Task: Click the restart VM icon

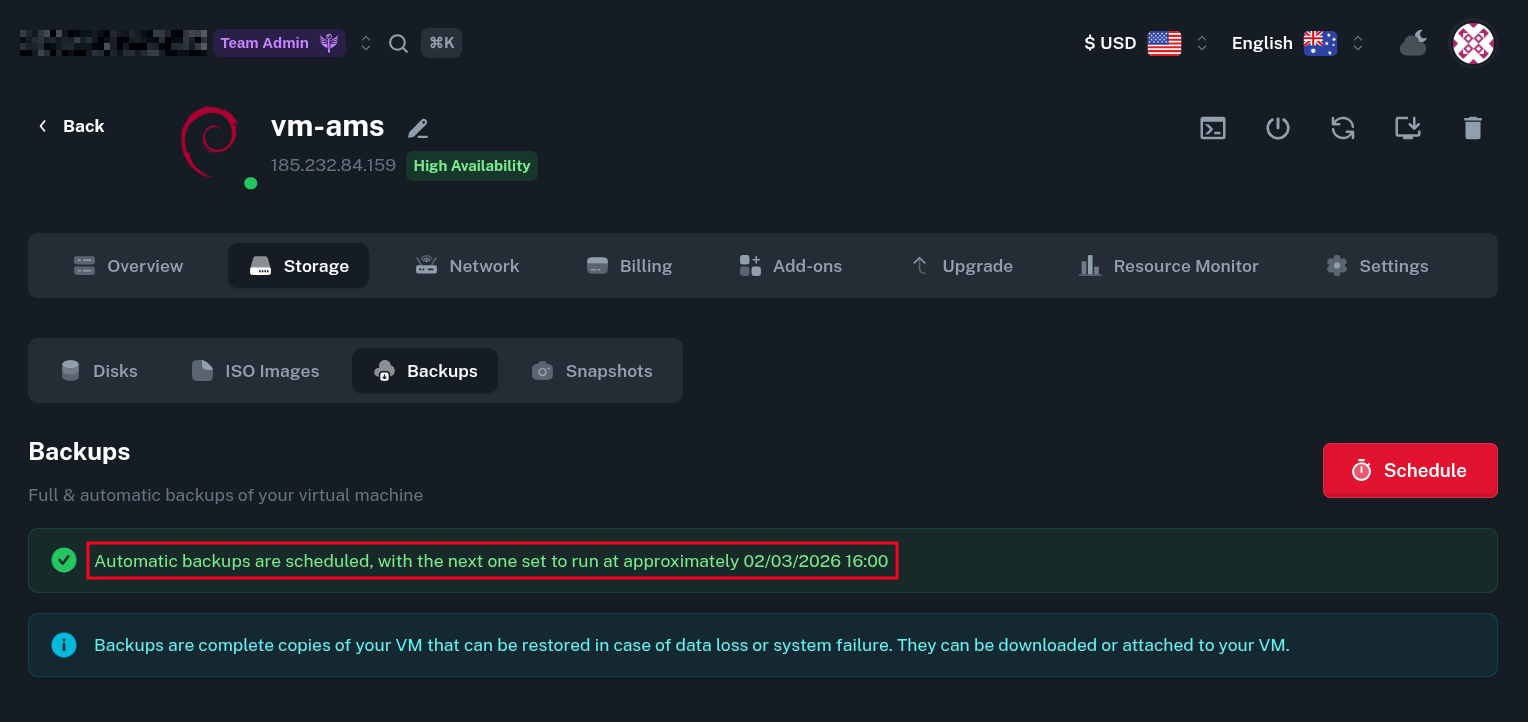Action: (x=1343, y=128)
